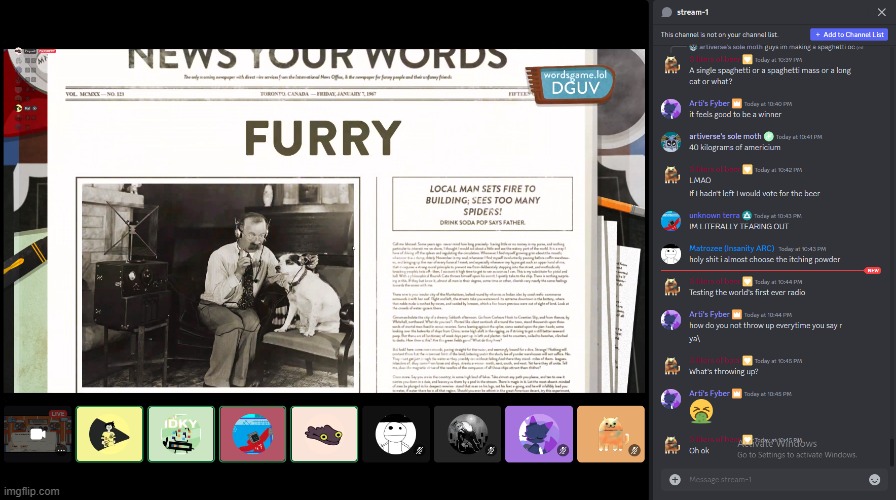Click Arti's Fyber avatar beside 'it feels good' message
896x500 pixels.
(x=671, y=109)
